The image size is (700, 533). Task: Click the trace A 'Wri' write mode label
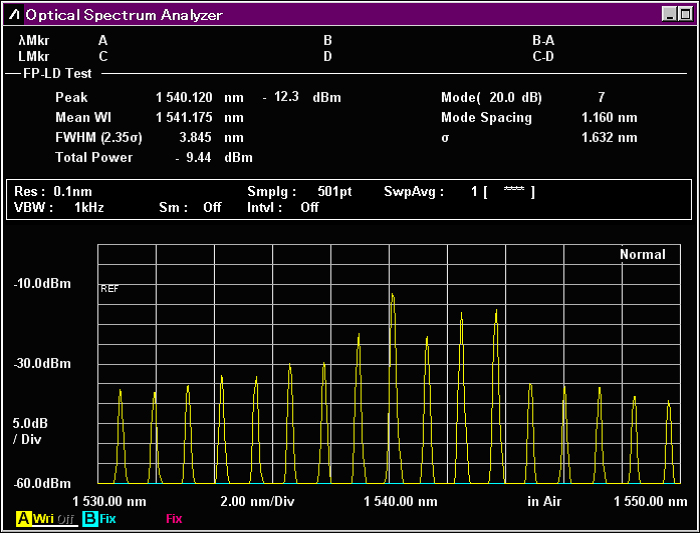(43, 519)
